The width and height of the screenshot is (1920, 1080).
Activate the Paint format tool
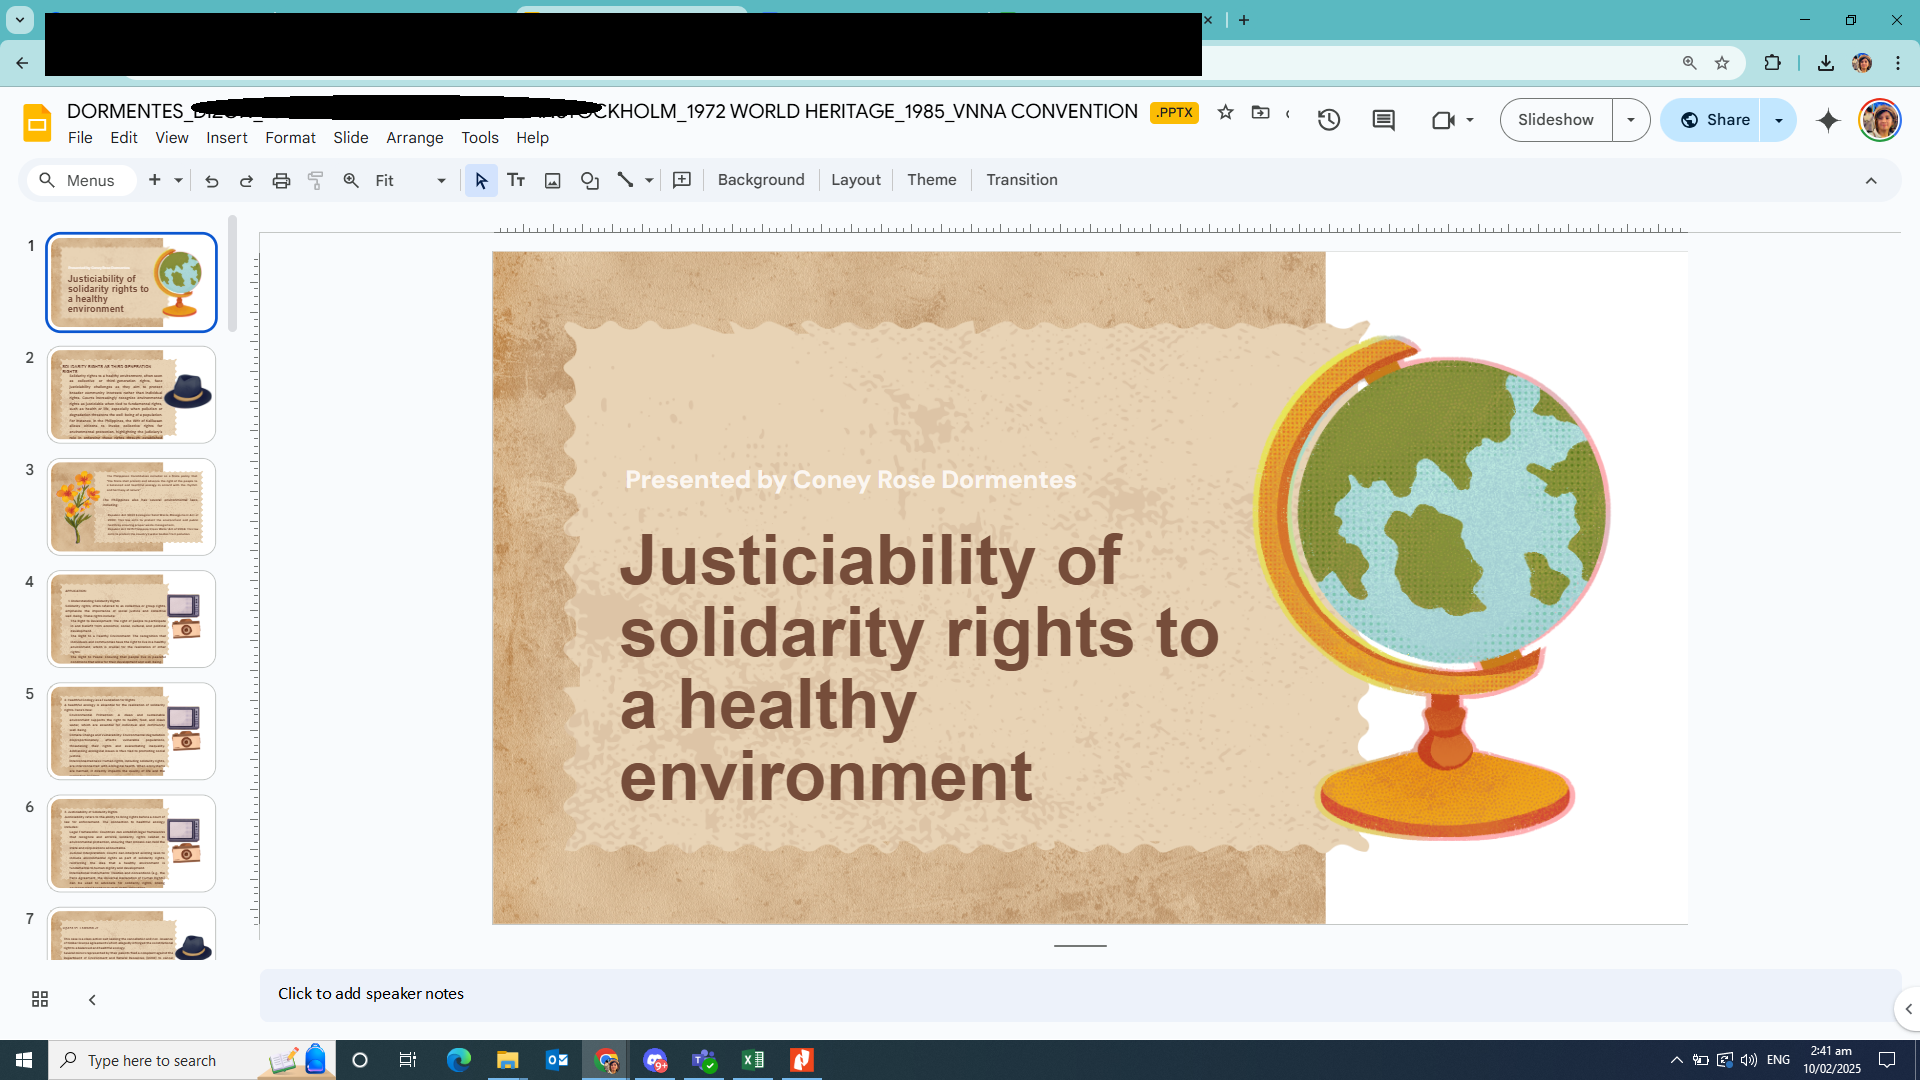(x=316, y=180)
